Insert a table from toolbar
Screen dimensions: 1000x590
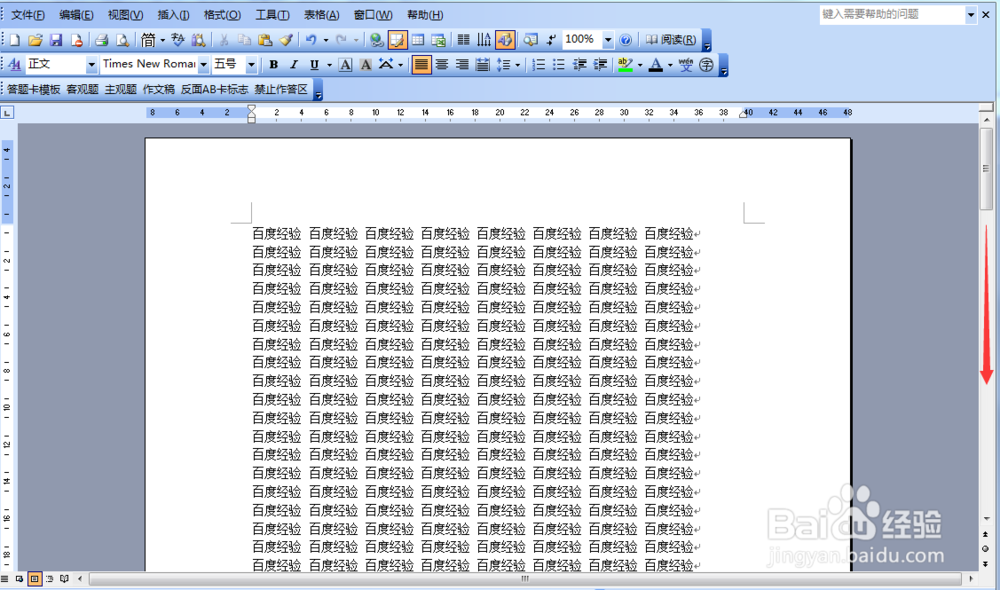418,40
